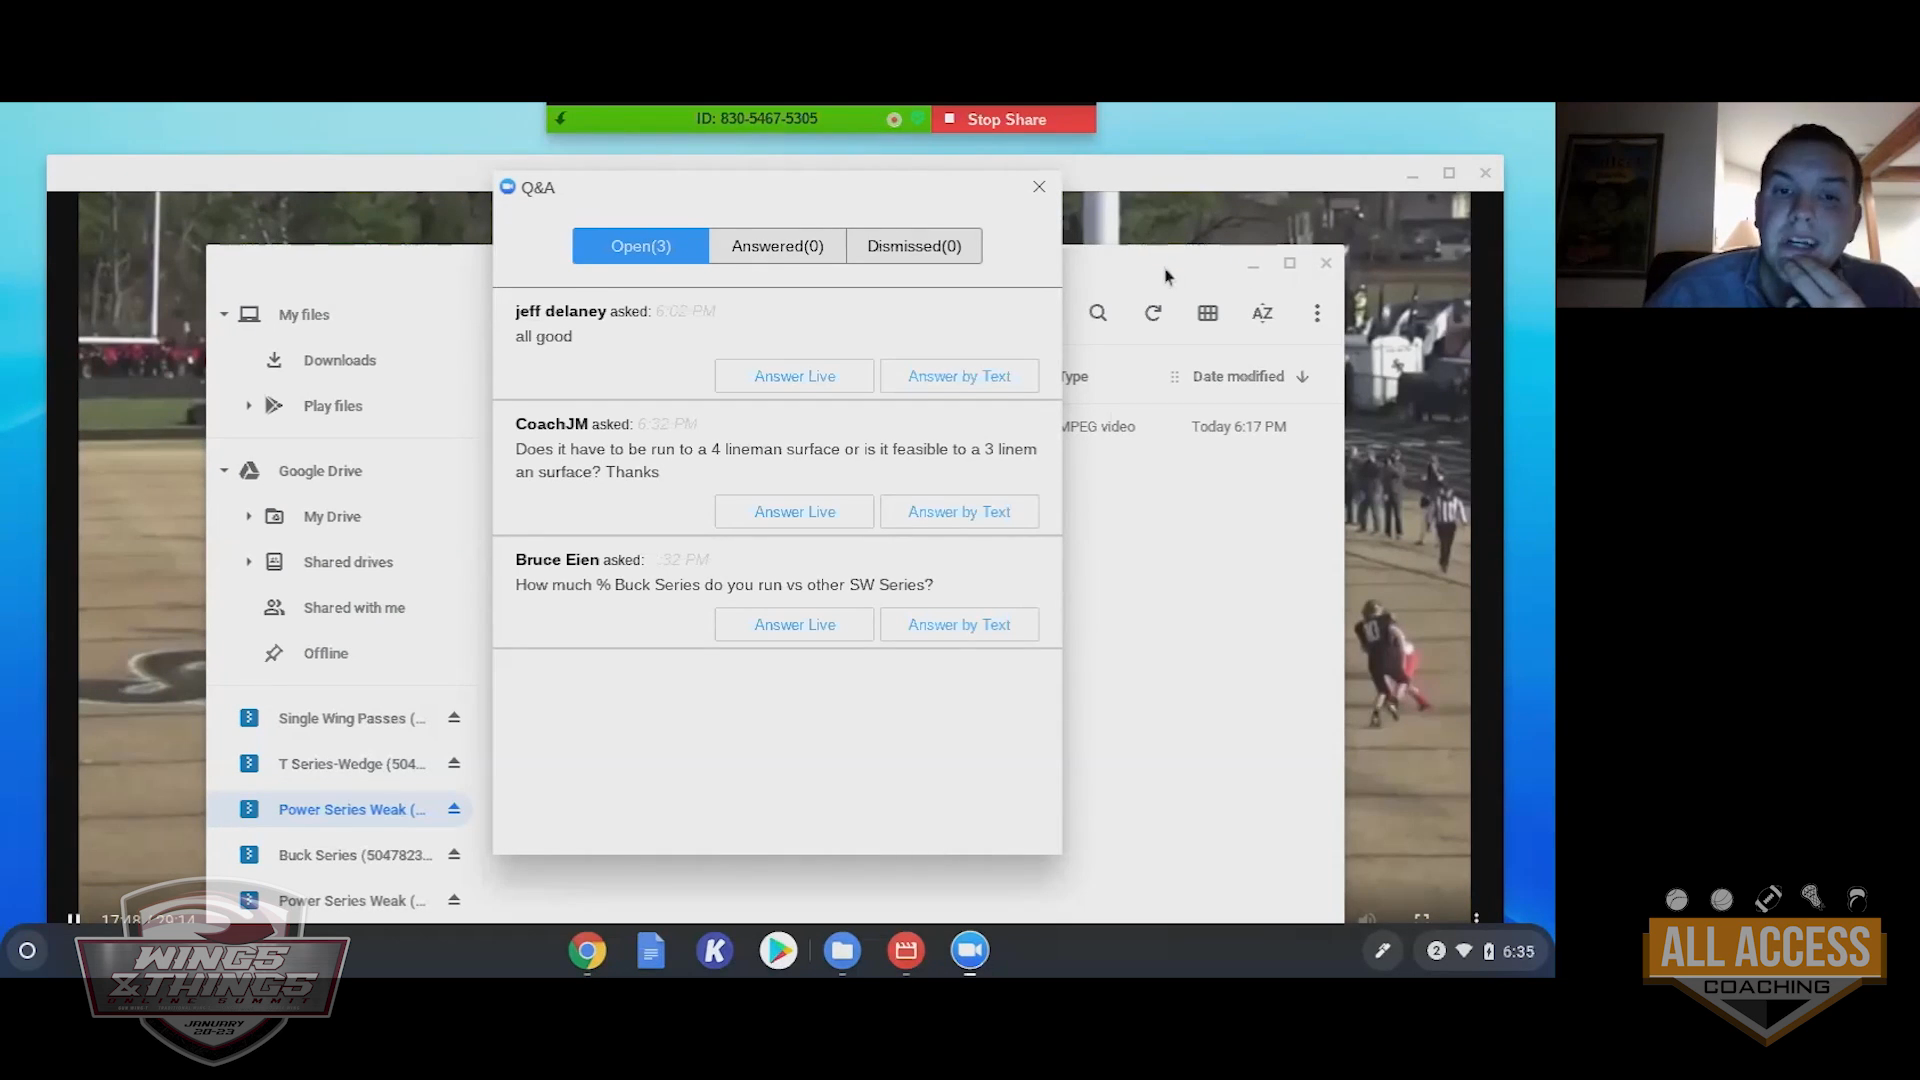The image size is (1920, 1080).
Task: Switch to the Answered(0) tab
Action: click(x=777, y=246)
